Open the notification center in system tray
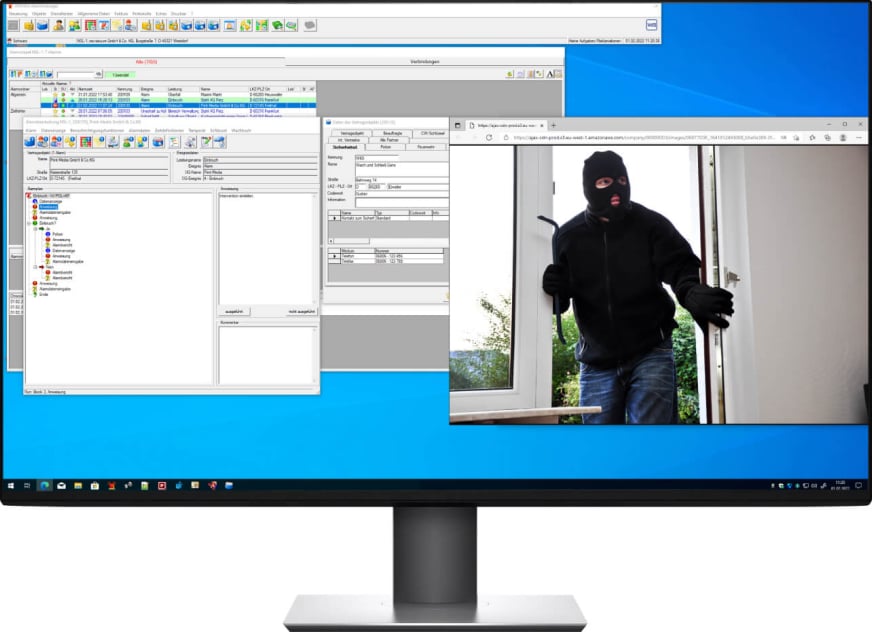 (x=859, y=486)
